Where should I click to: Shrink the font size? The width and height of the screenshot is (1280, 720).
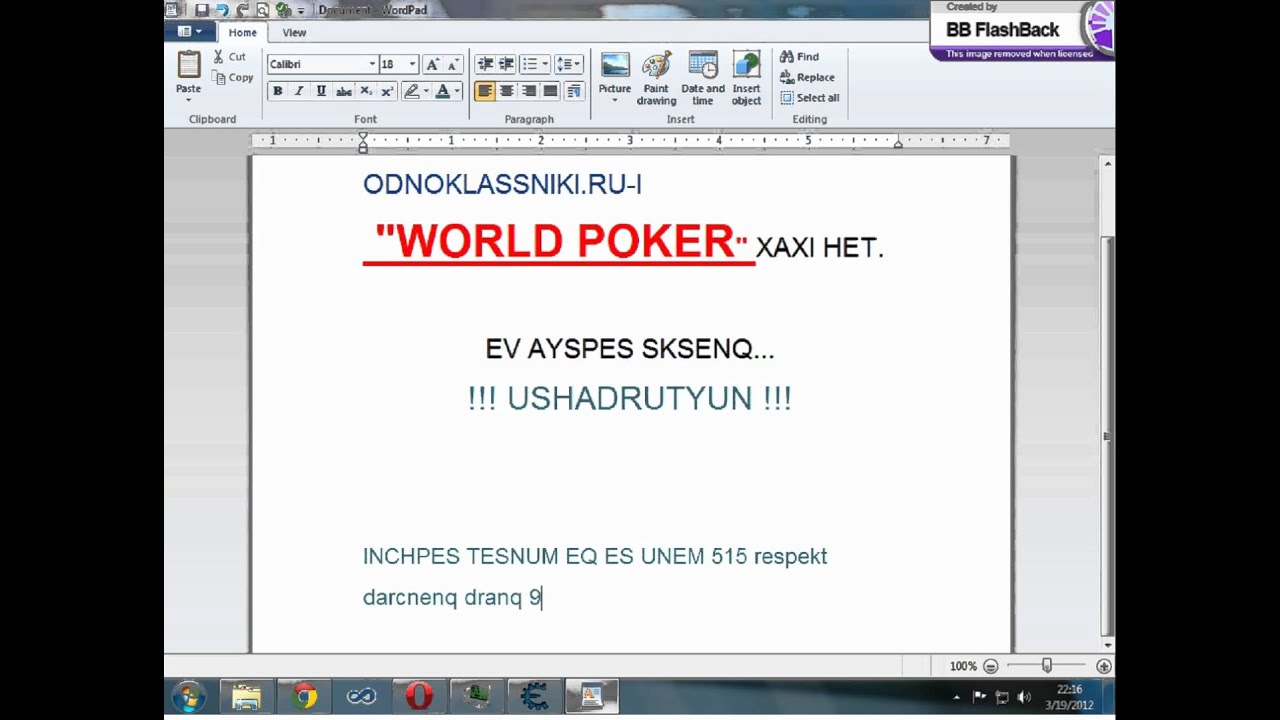(x=452, y=64)
